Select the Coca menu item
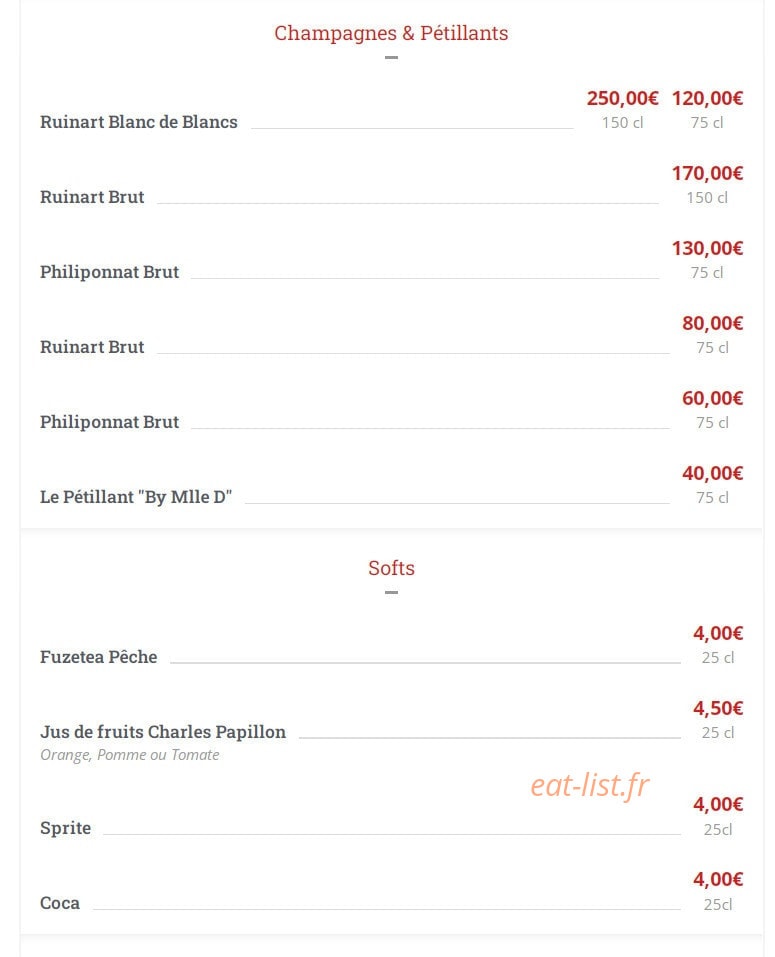 [60, 903]
